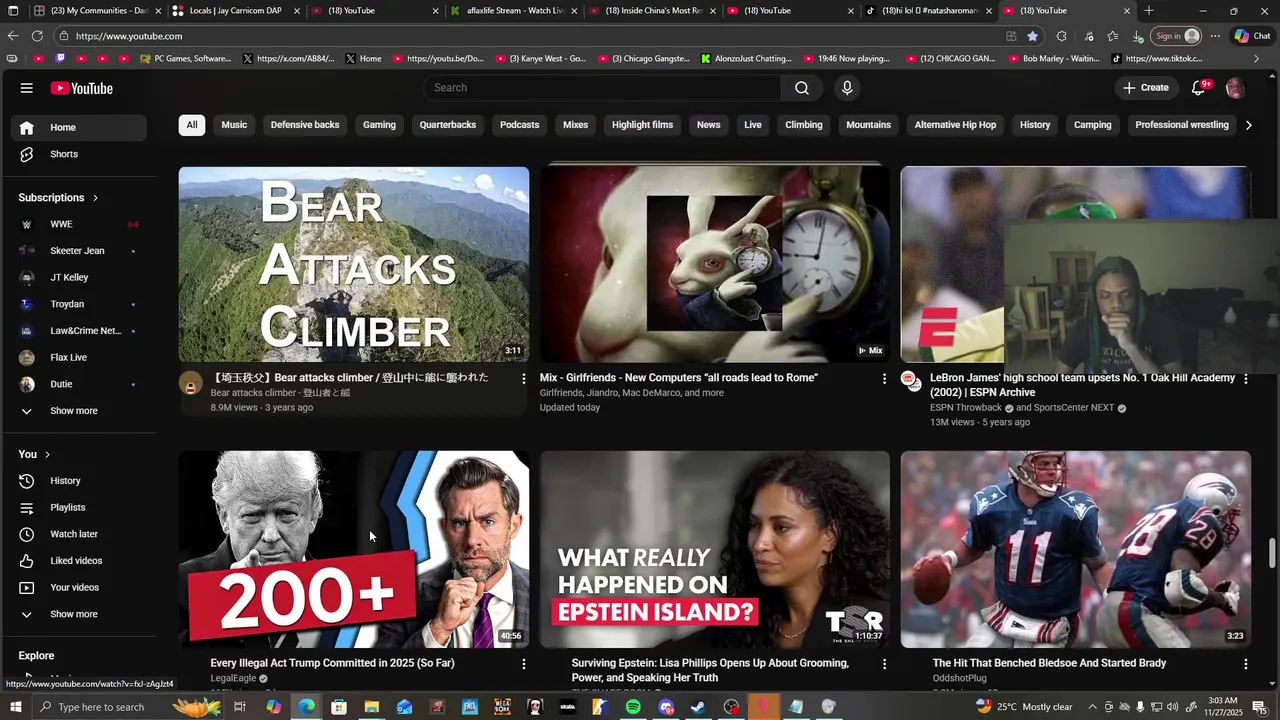Open browser extensions puzzle icon
1280x720 pixels.
(x=1061, y=36)
